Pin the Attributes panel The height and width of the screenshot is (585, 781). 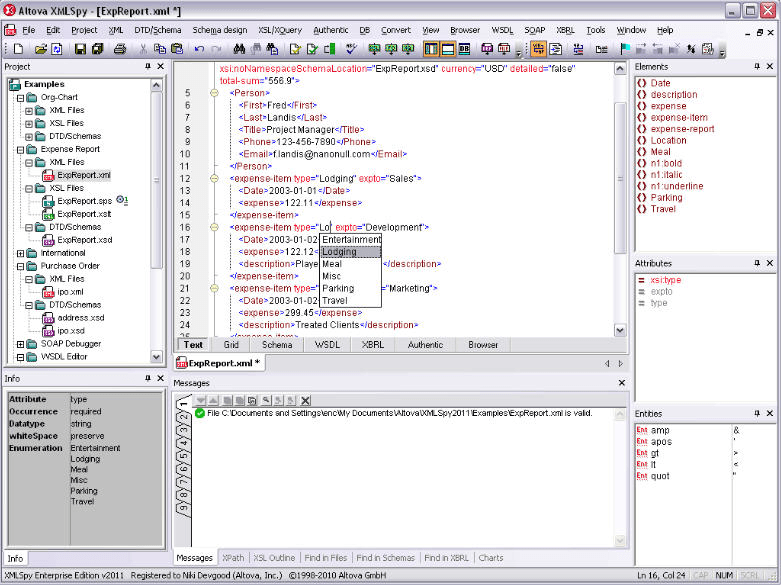(x=757, y=263)
